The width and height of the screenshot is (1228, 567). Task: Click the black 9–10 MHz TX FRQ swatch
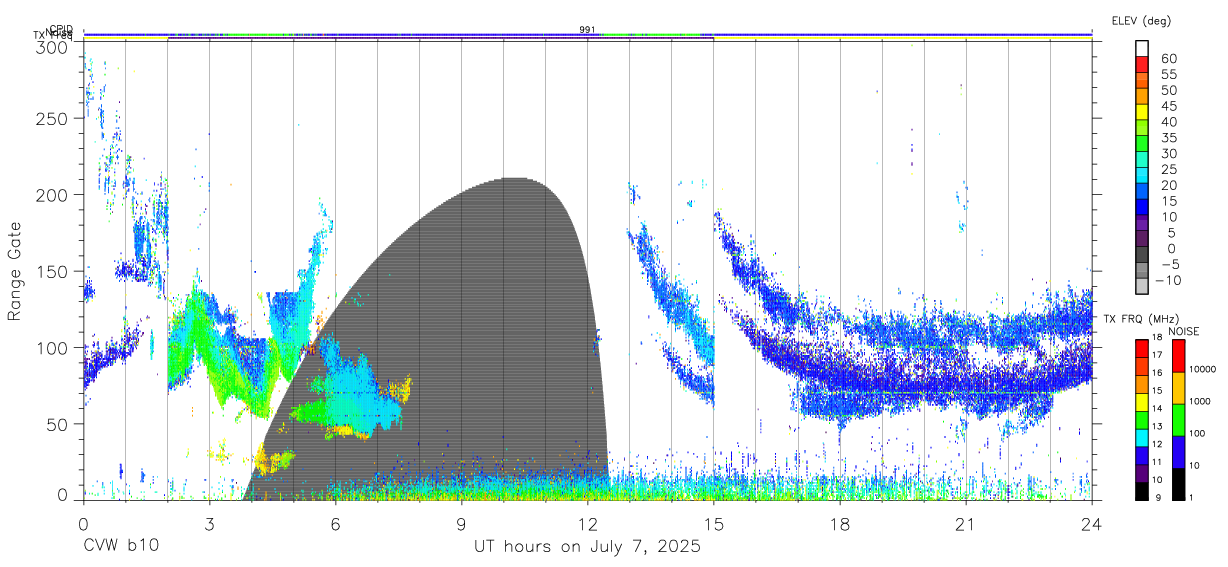[1142, 491]
